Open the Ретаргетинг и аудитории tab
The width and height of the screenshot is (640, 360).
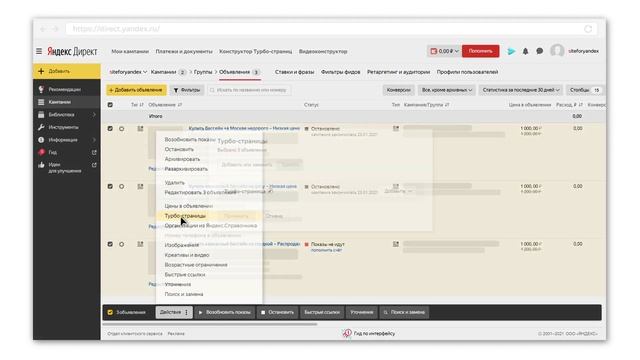[x=398, y=72]
